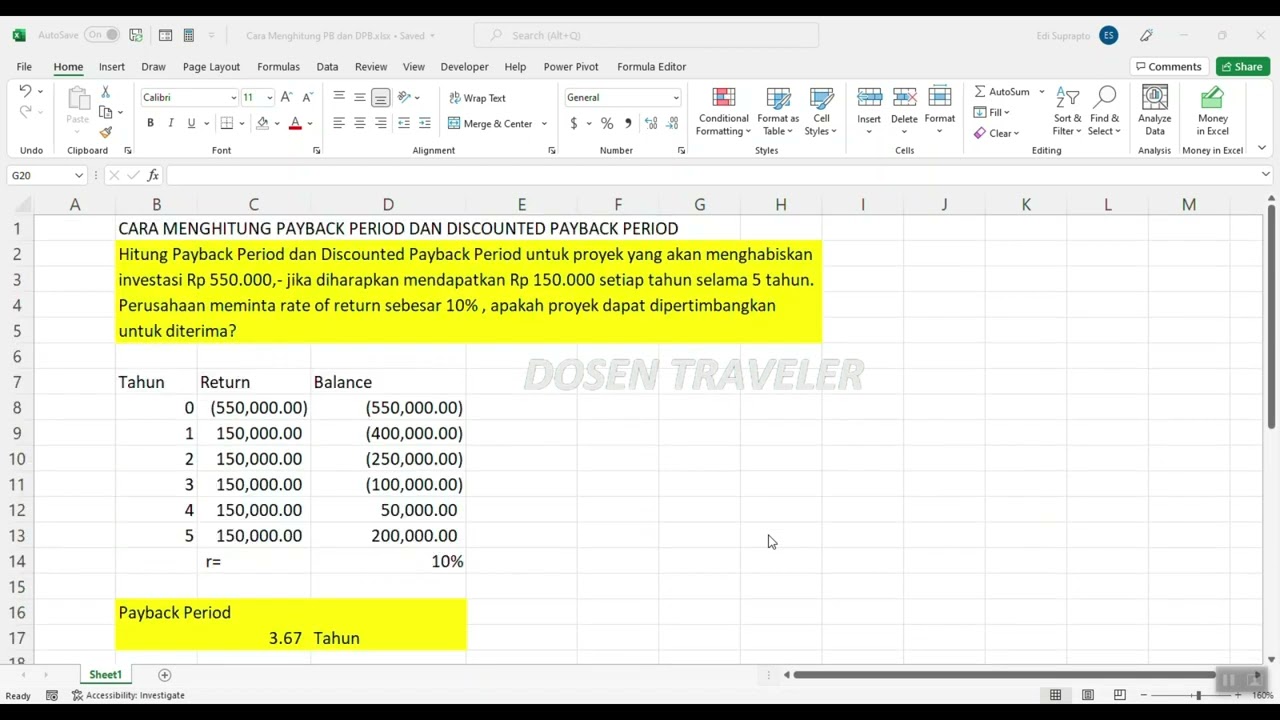The image size is (1280, 720).
Task: Expand Format as Table options
Action: (x=778, y=111)
